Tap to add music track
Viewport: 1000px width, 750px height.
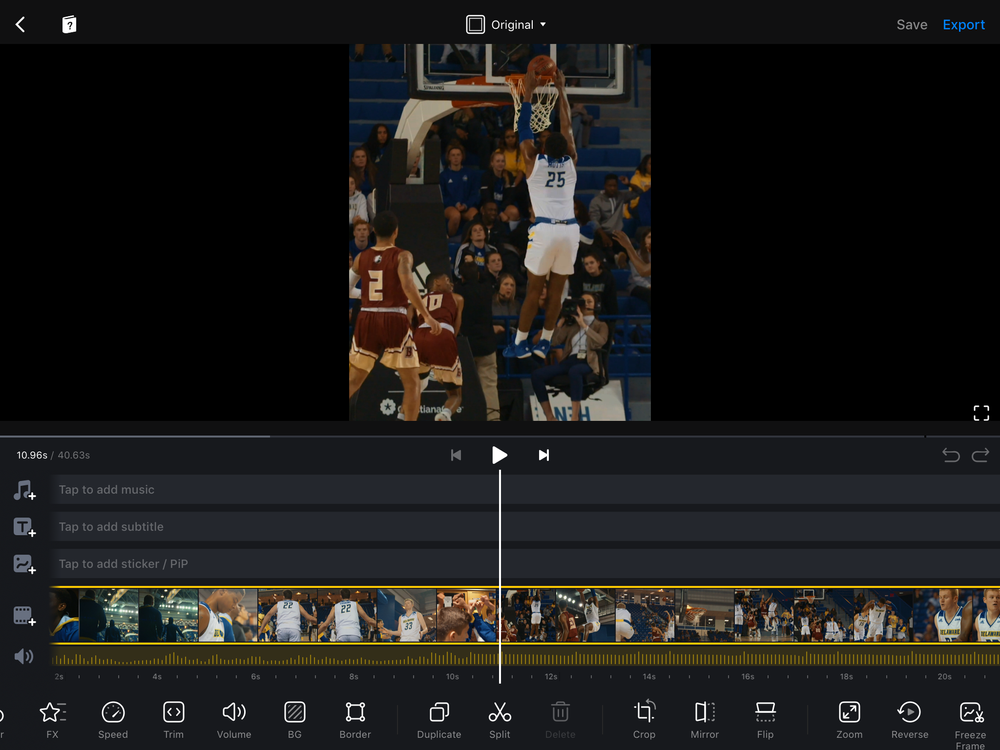pos(500,490)
